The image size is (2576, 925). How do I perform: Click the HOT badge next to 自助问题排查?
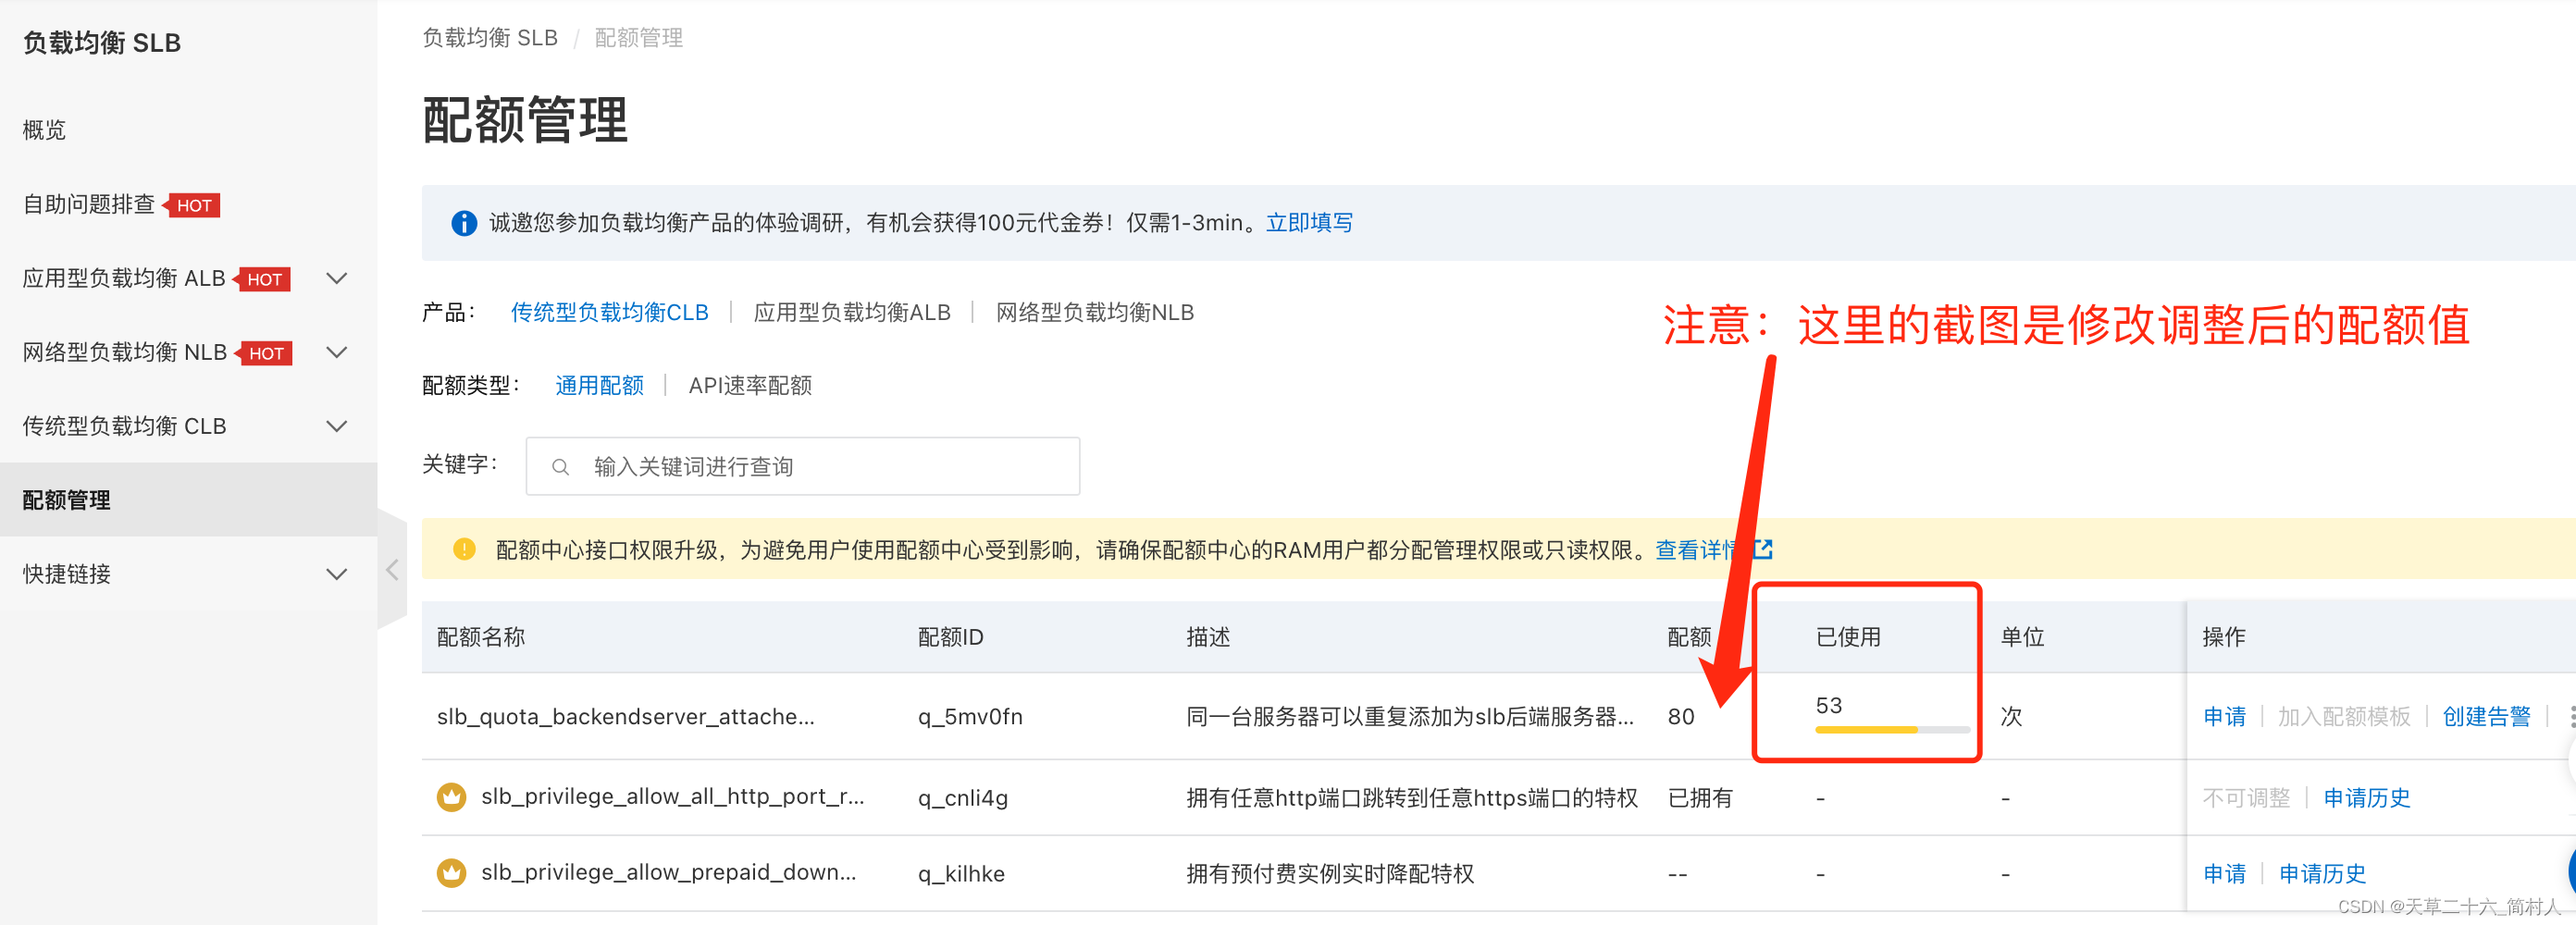tap(192, 205)
